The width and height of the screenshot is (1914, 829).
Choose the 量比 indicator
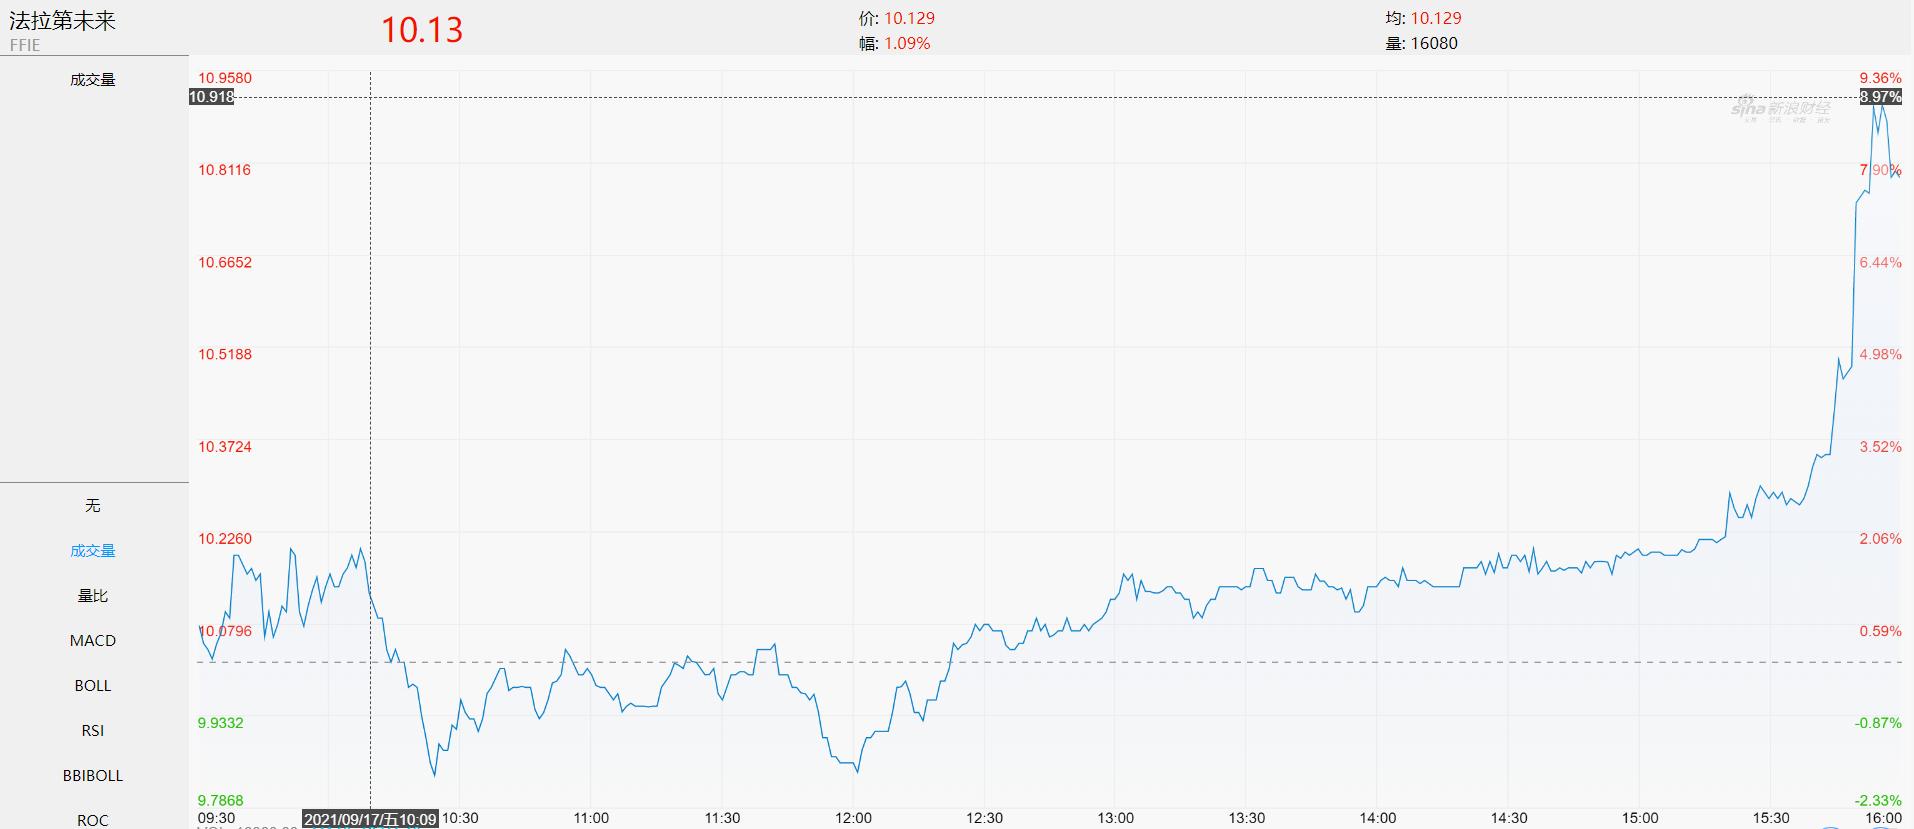point(93,596)
